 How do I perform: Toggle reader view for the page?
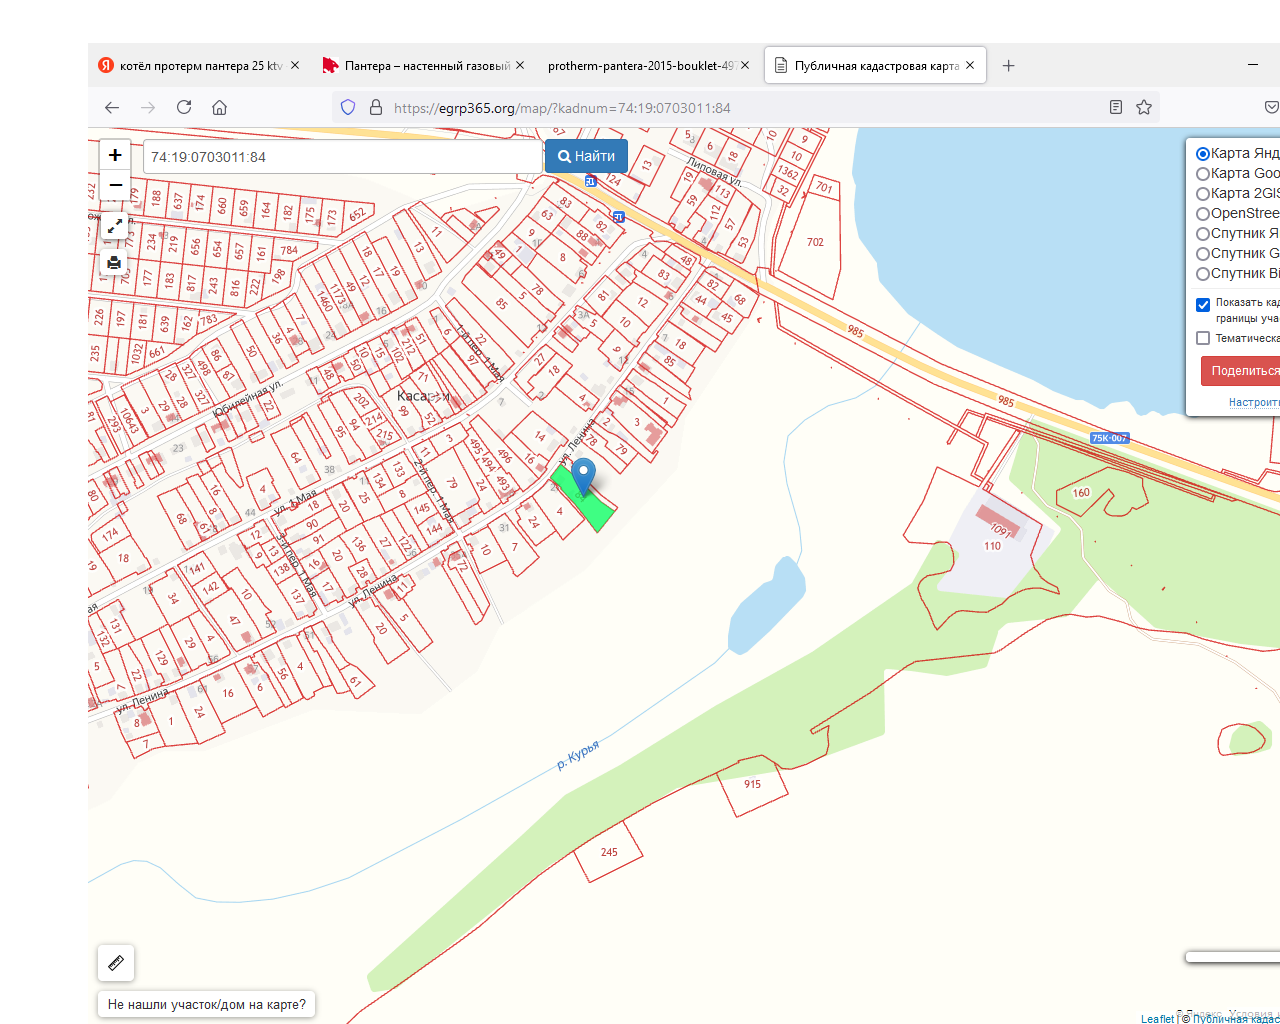point(1116,107)
